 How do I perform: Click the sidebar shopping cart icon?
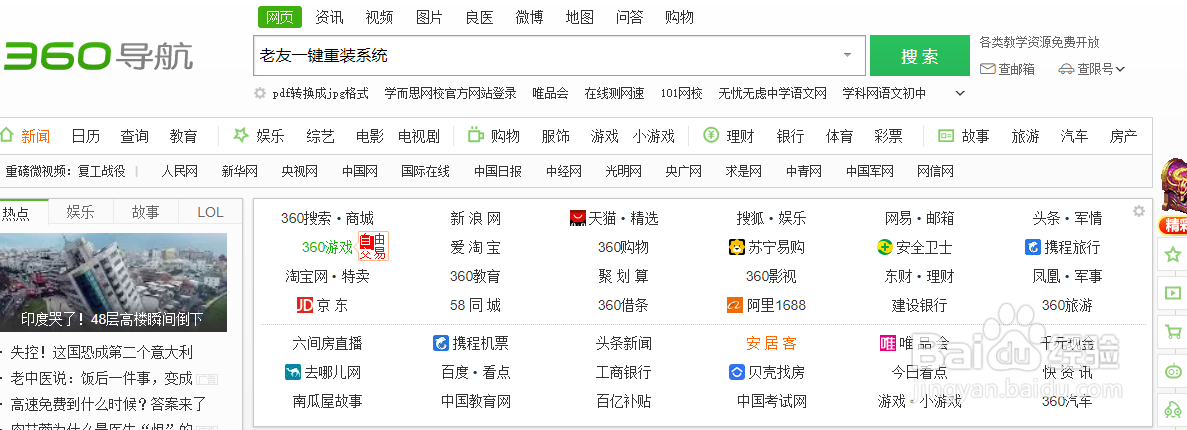(1173, 332)
